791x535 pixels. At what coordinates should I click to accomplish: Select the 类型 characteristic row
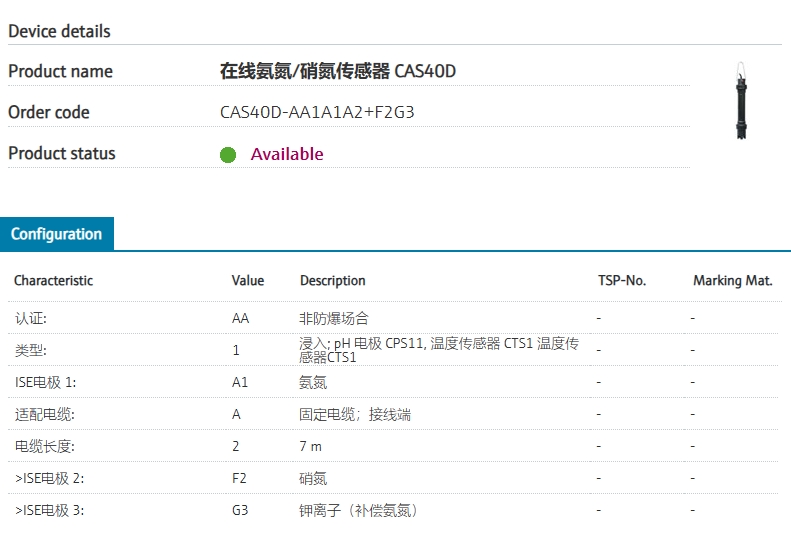coord(31,350)
